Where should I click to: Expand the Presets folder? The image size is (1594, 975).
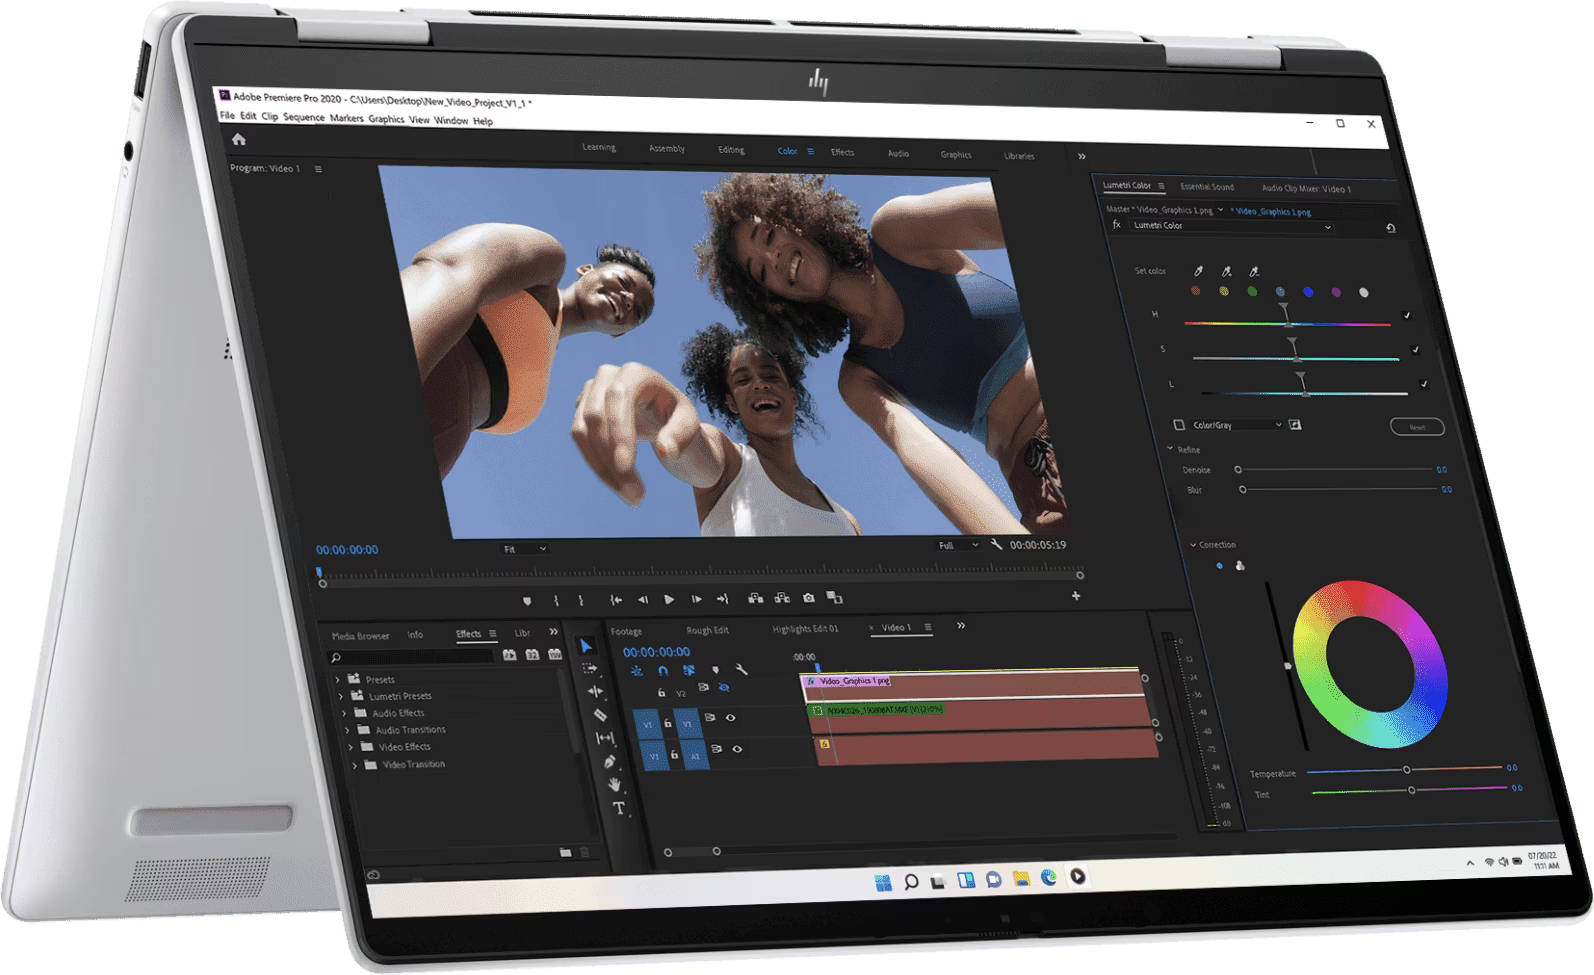pos(338,679)
